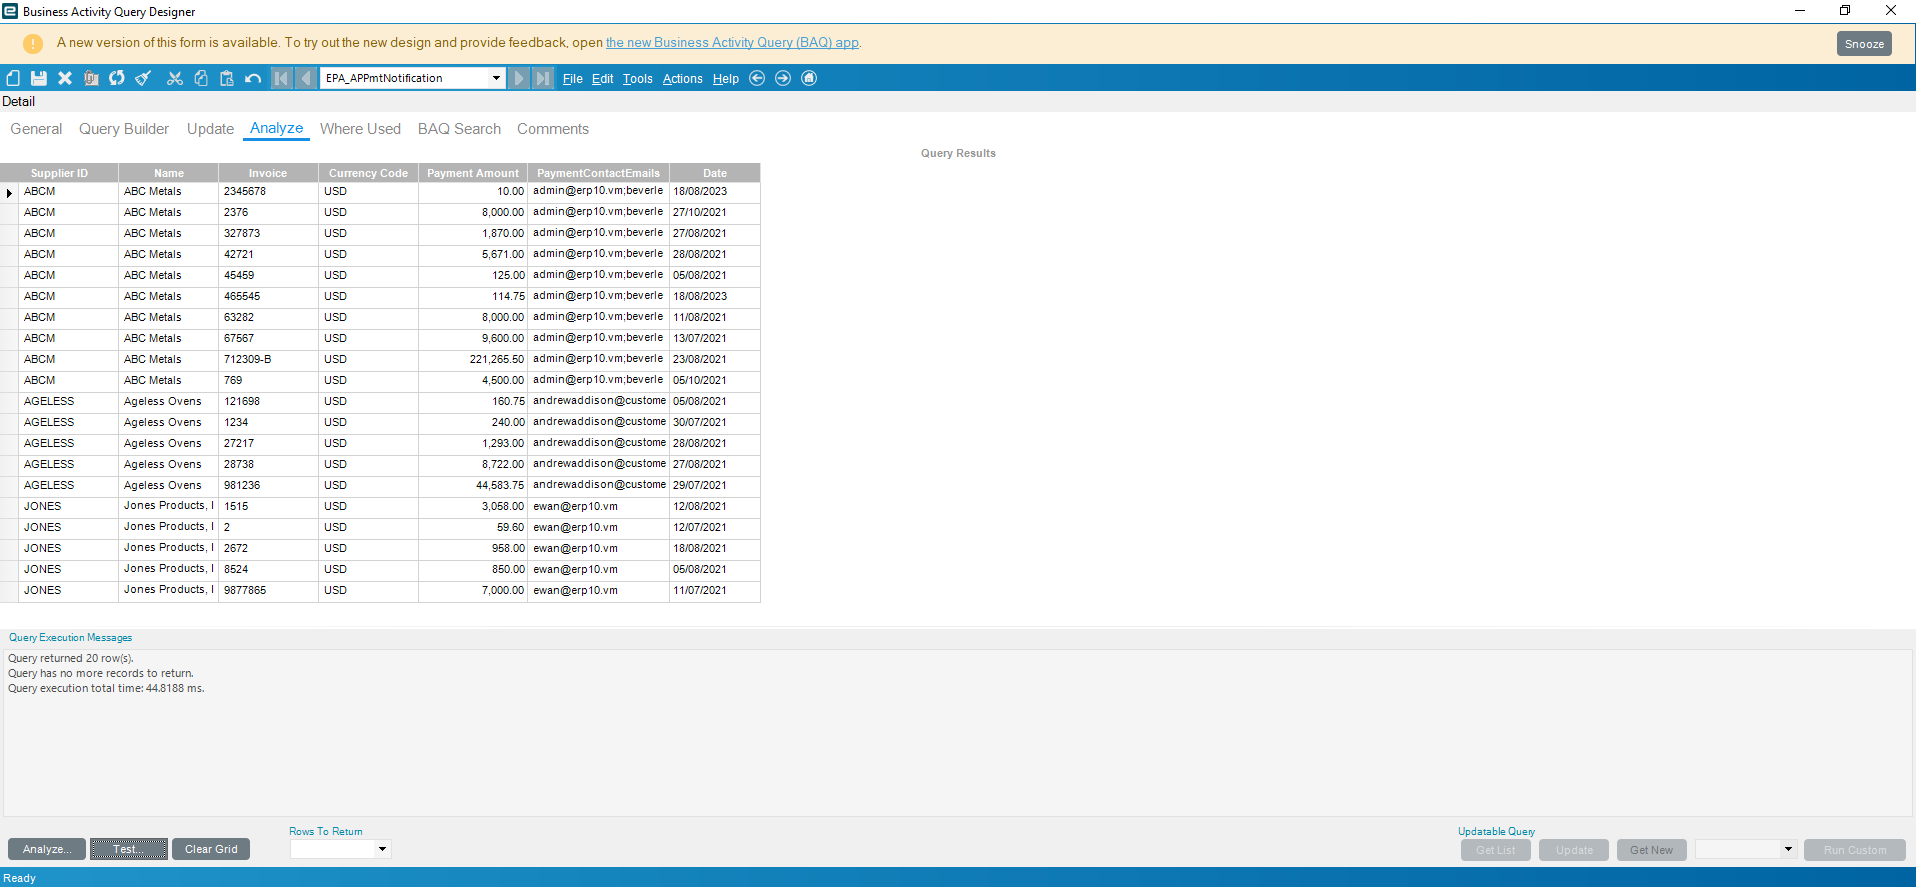This screenshot has height=887, width=1916.
Task: Click invoice cell 9877865
Action: [x=268, y=591]
